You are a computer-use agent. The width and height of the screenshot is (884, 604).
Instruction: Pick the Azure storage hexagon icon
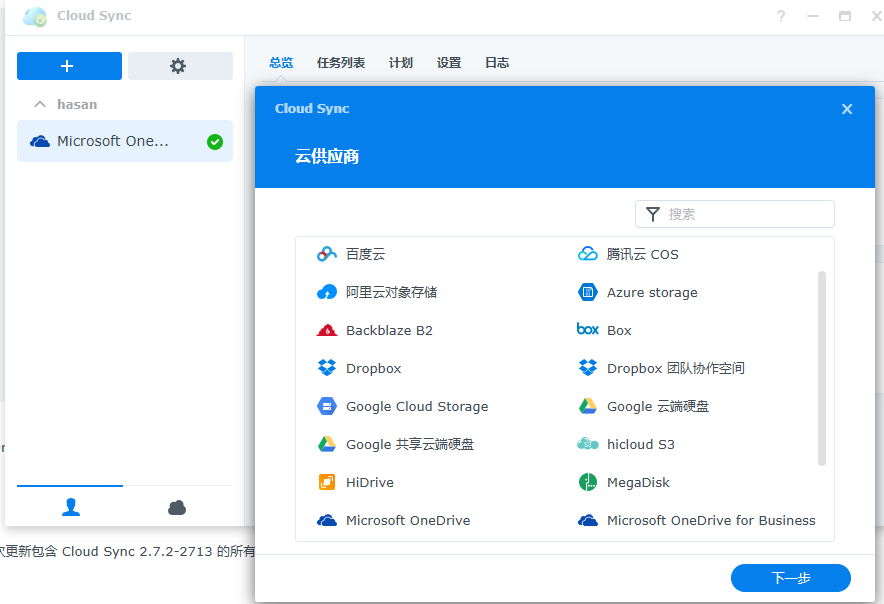(587, 292)
